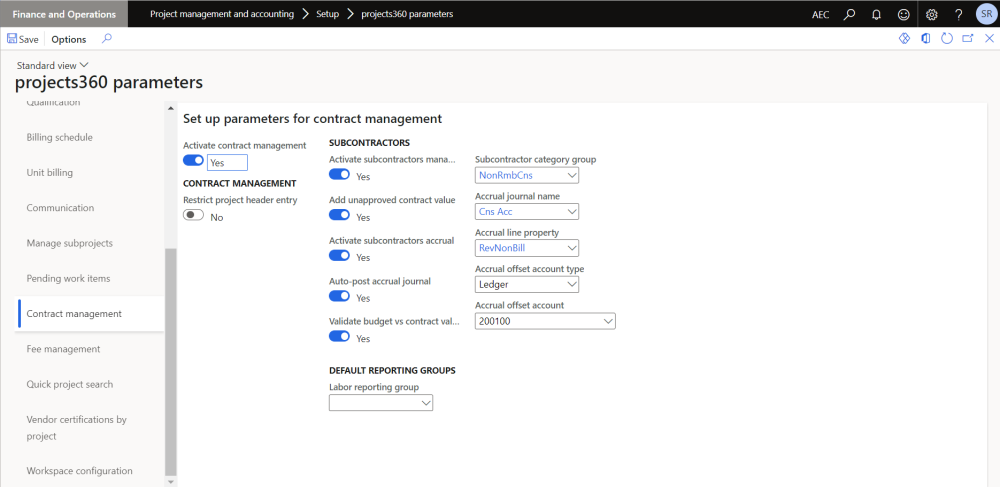The height and width of the screenshot is (487, 1000).
Task: Toggle Activate contract management switch
Action: (x=193, y=161)
